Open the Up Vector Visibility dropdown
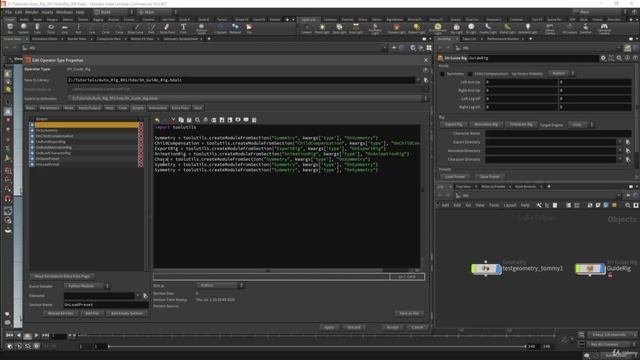Screen dimensions: 640x360 point(562,73)
